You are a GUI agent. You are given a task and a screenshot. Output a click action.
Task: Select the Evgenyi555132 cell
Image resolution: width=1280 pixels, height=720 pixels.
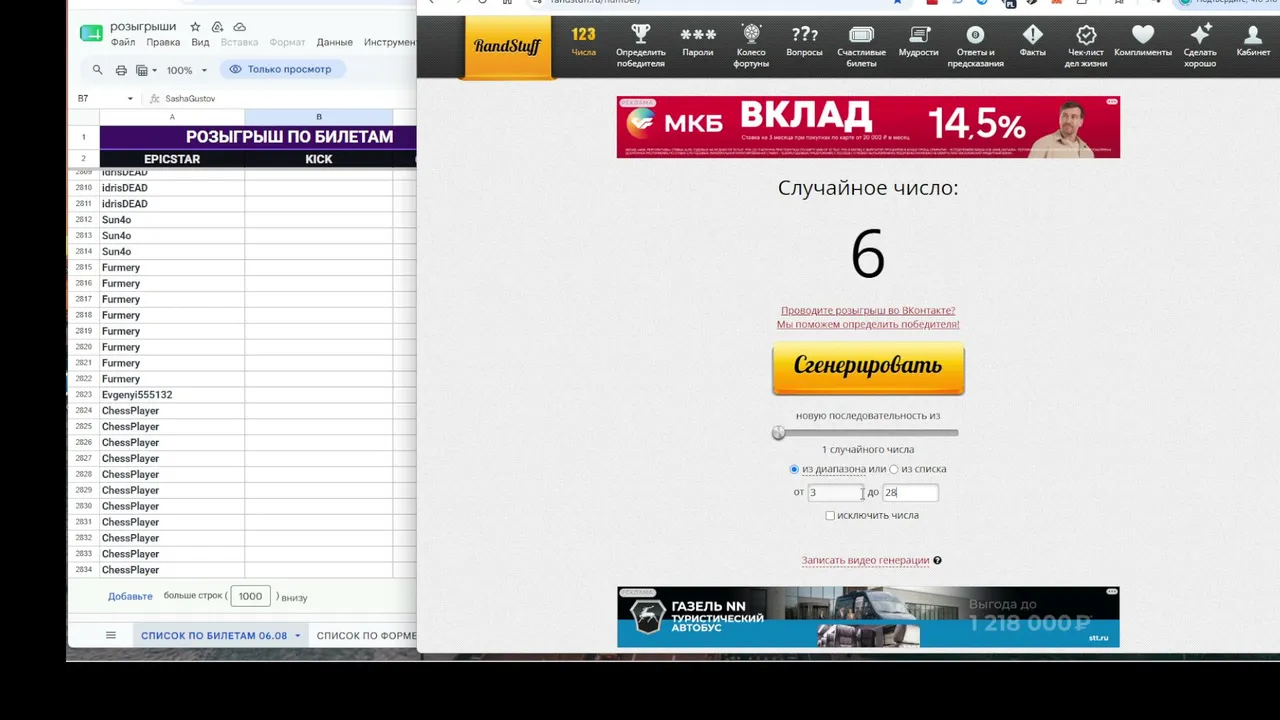coord(172,395)
